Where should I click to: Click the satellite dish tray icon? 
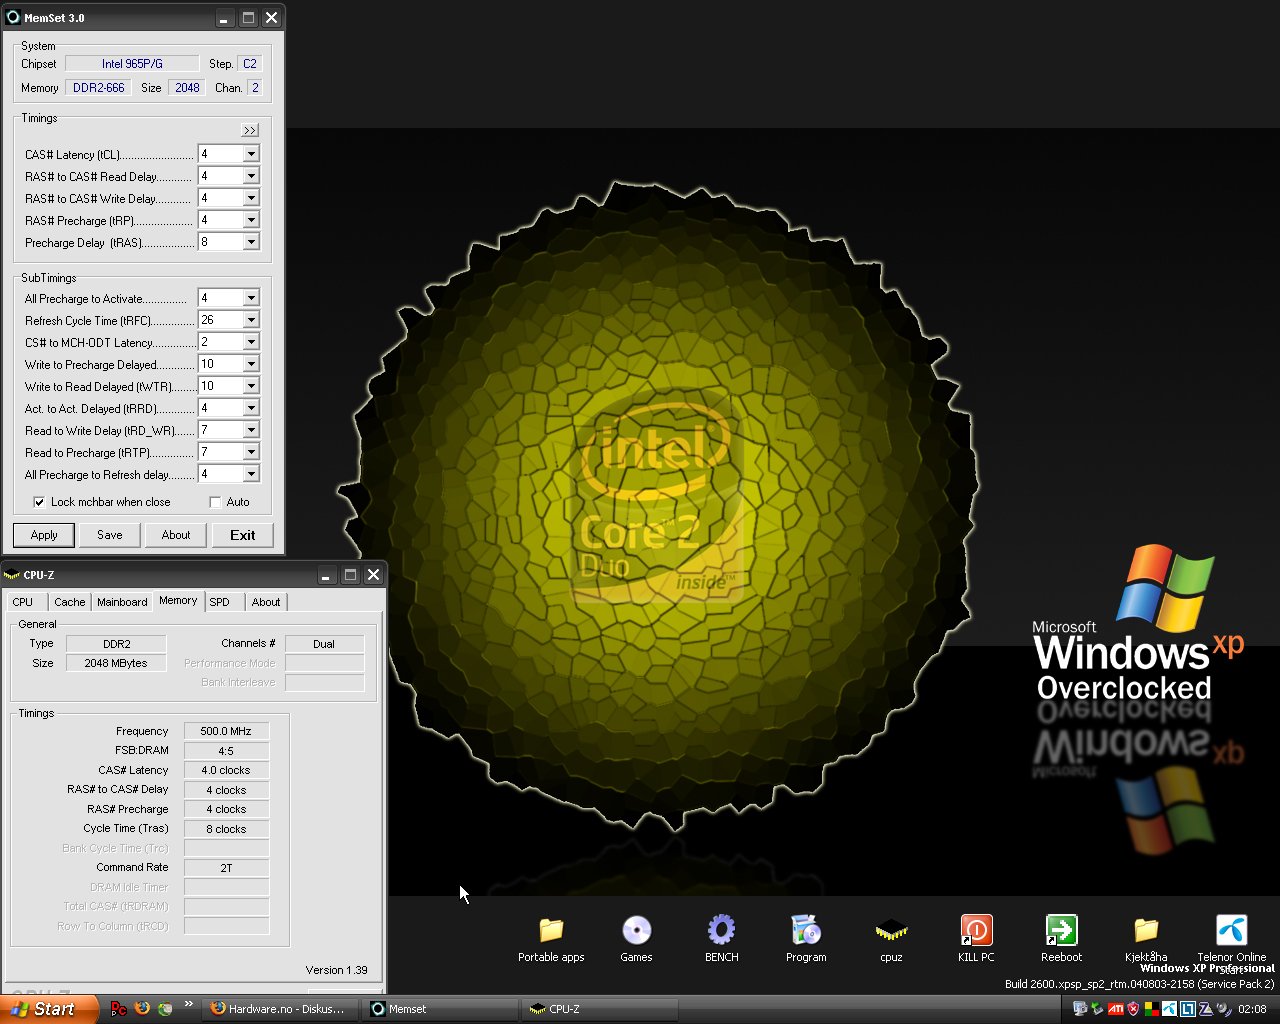1224,1009
